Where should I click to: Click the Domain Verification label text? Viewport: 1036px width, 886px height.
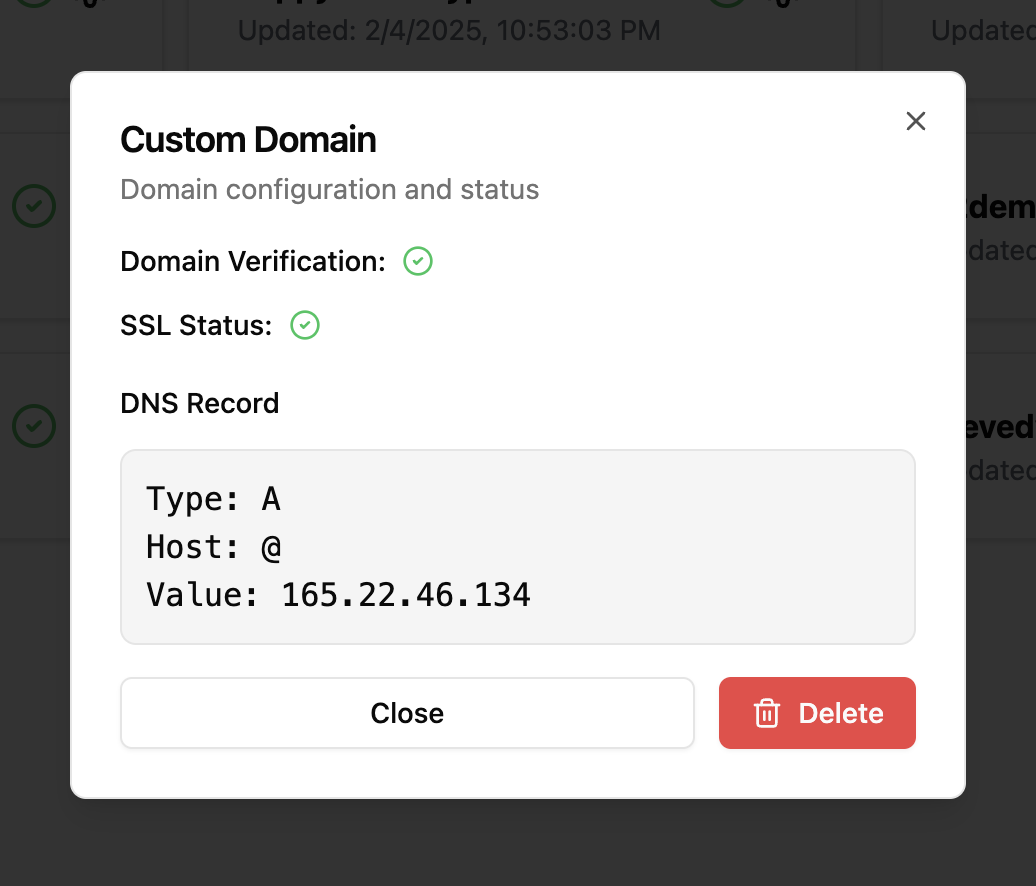(253, 262)
